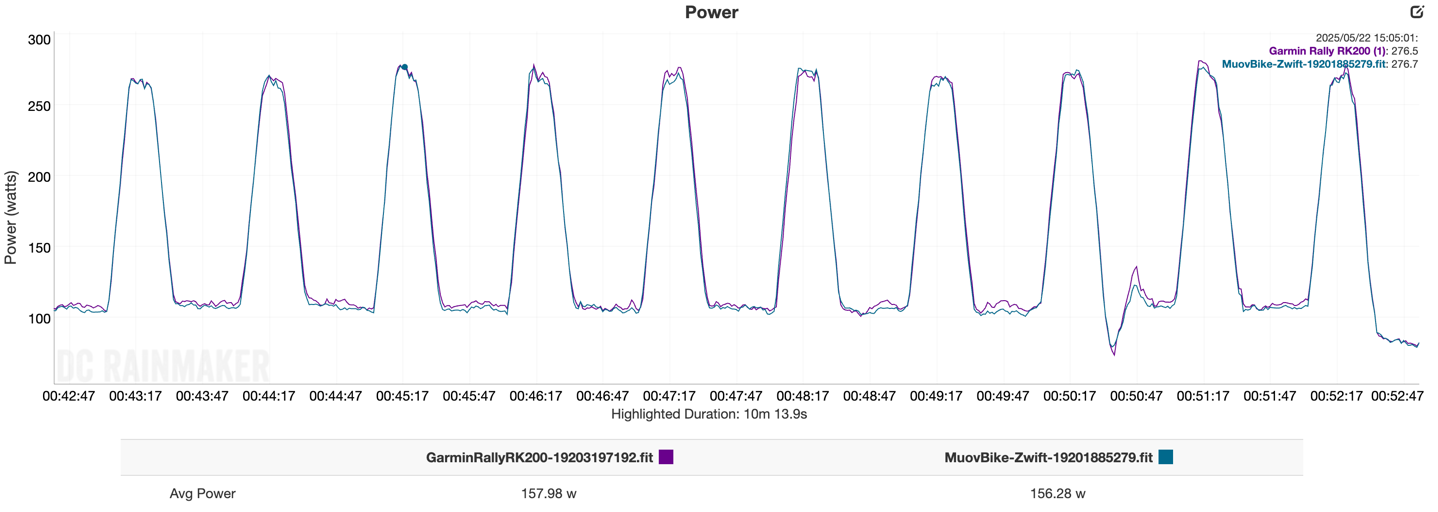This screenshot has width=1438, height=512.
Task: Click the 00:51:47 time axis label
Action: click(x=1271, y=396)
